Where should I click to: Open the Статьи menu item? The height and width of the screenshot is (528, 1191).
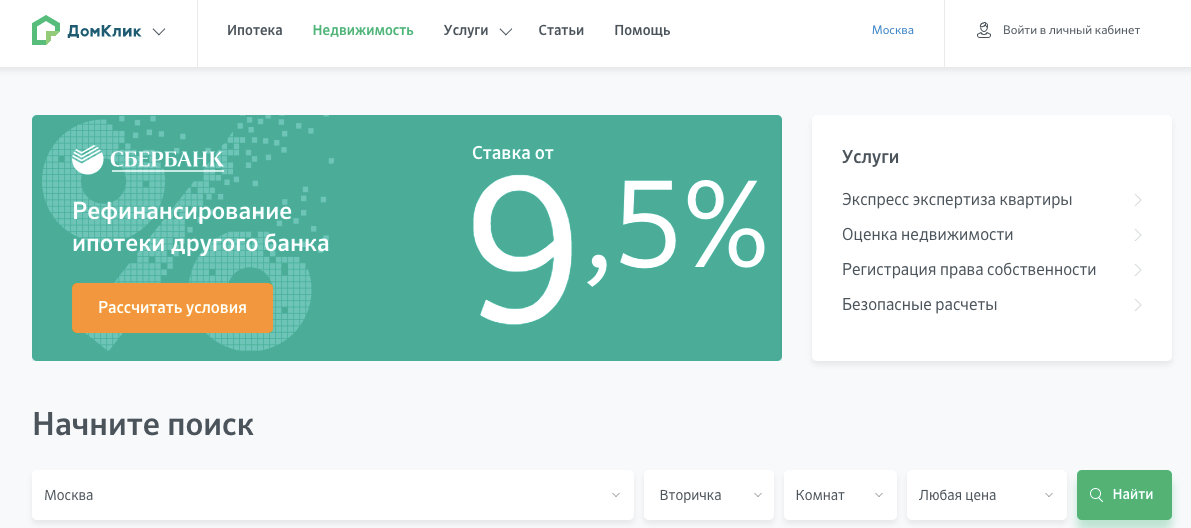[561, 30]
